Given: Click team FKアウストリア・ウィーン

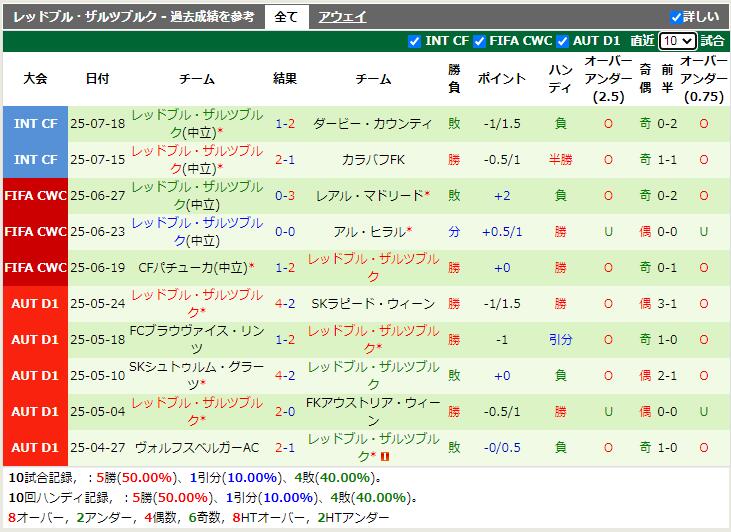Looking at the screenshot, I should point(373,411).
